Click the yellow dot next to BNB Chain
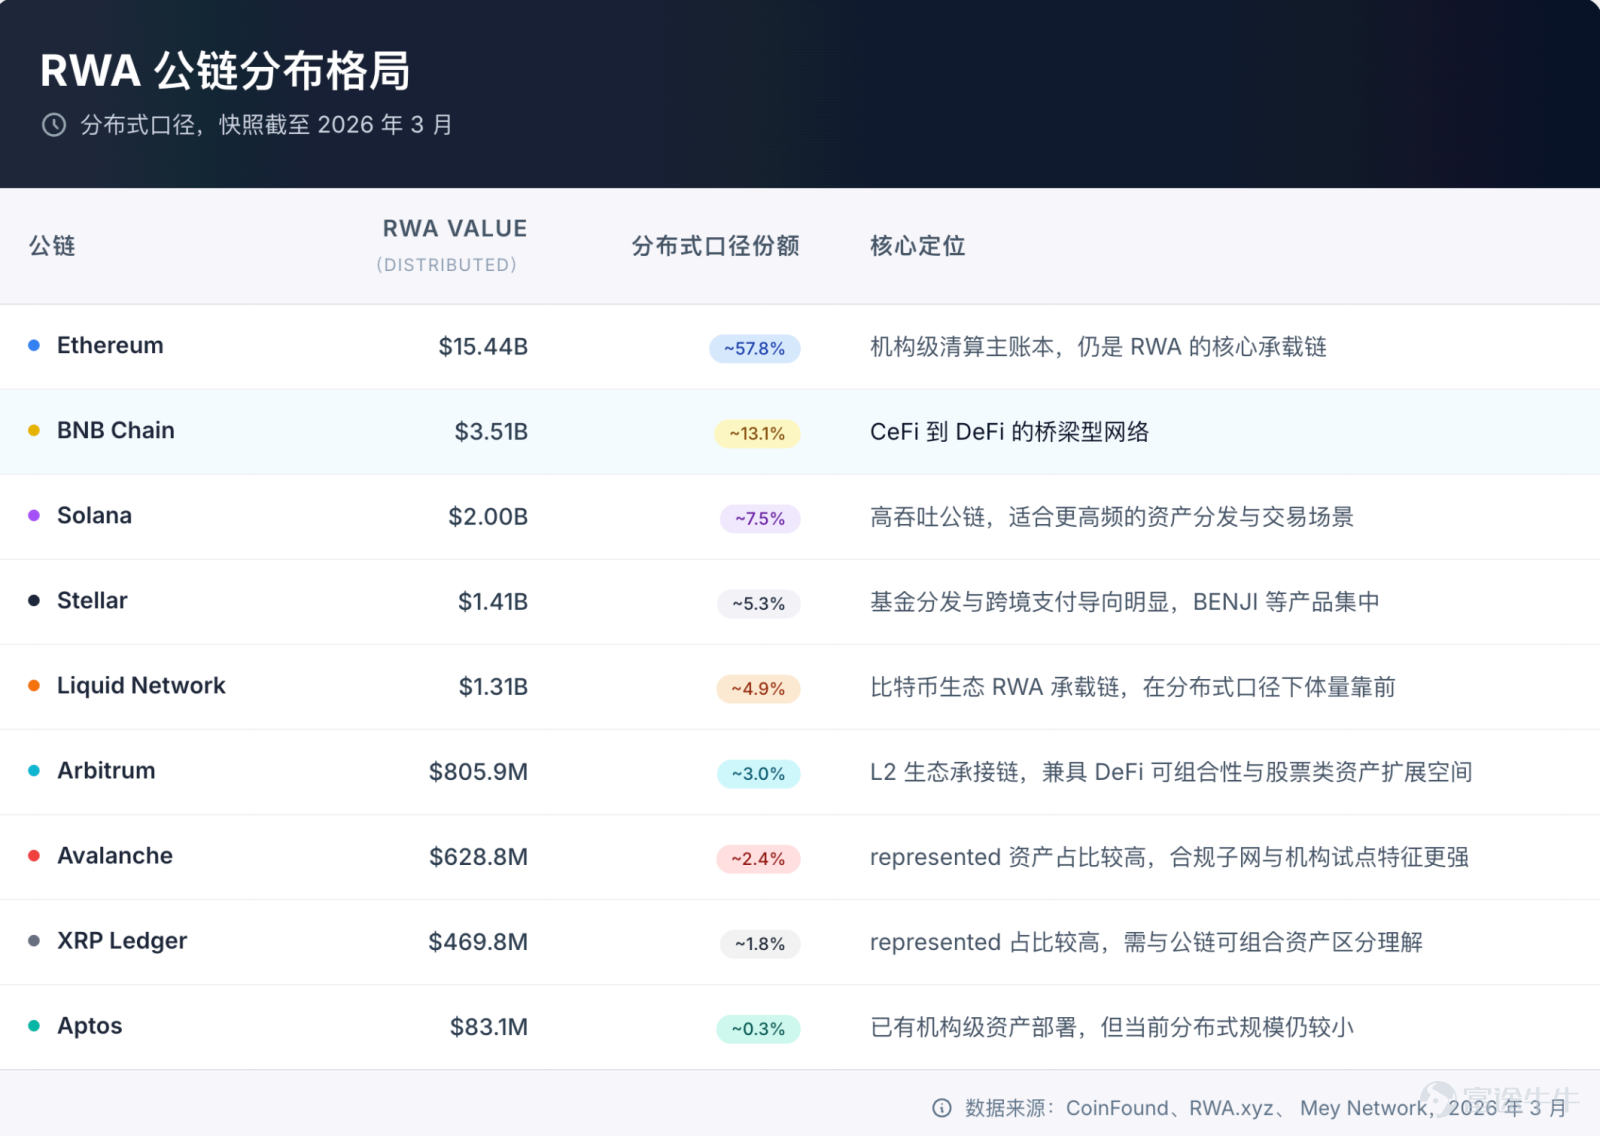Screen dimensions: 1600x1136 (34, 430)
